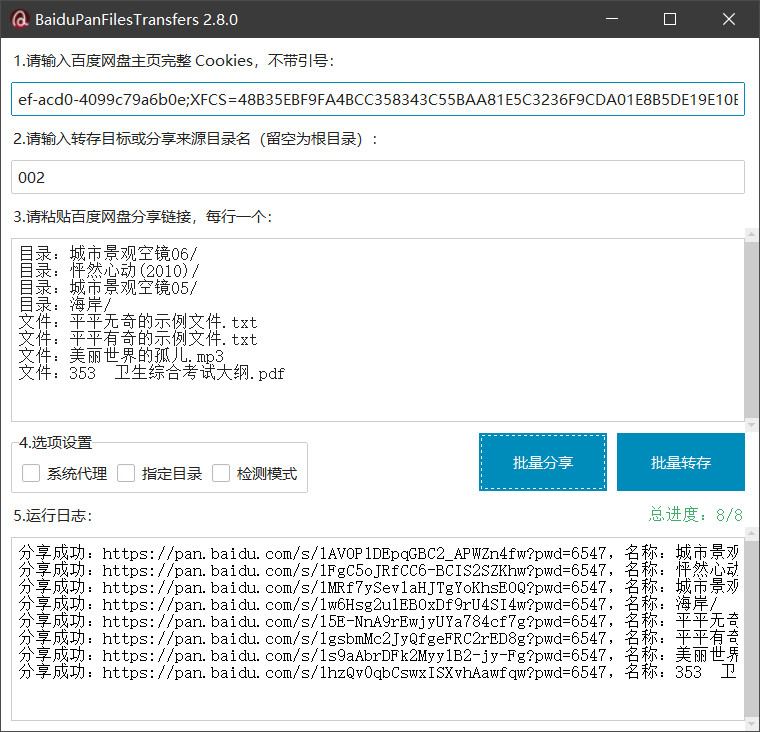This screenshot has width=760, height=732.
Task: Click the run log scroll-down arrow
Action: click(x=752, y=723)
